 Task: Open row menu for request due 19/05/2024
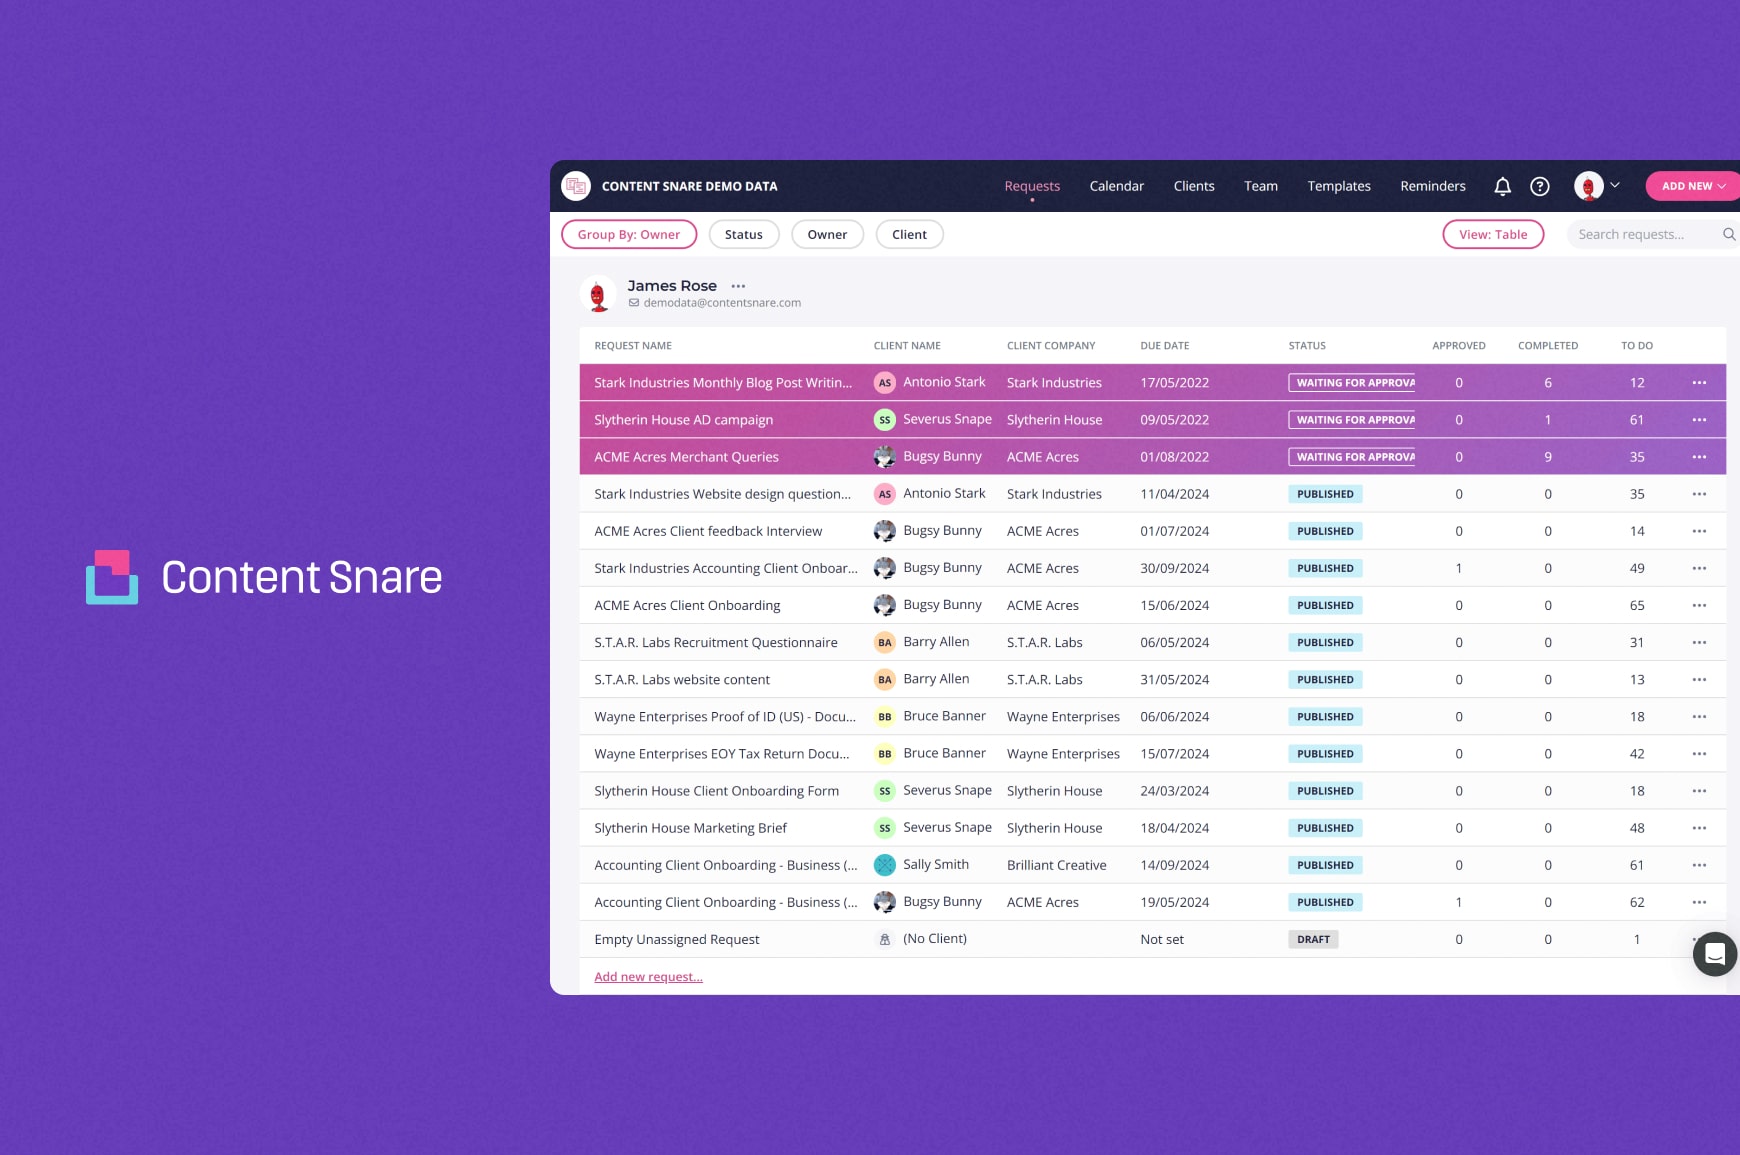1699,902
